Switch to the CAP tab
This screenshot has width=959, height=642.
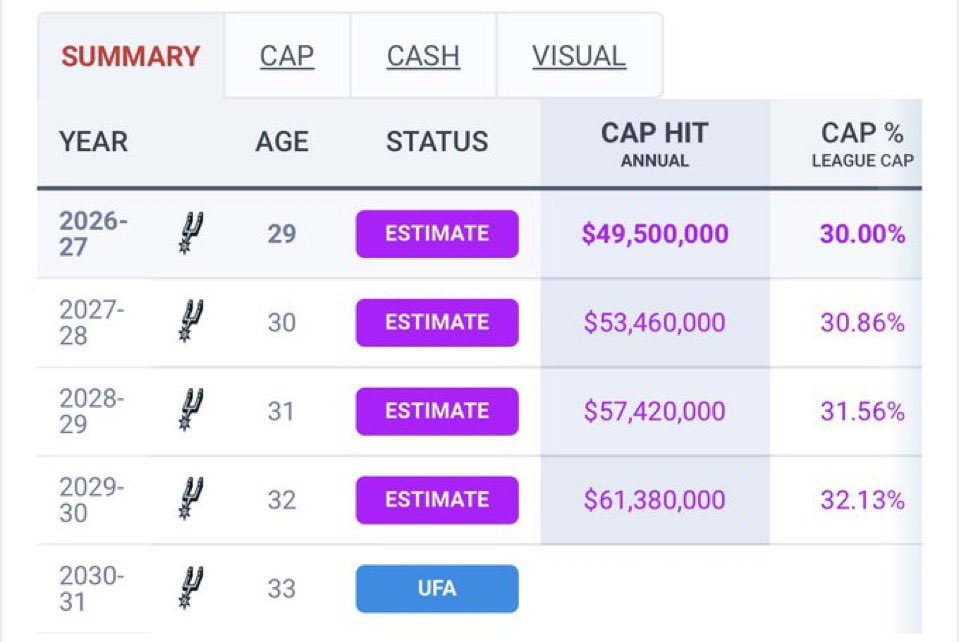[287, 56]
